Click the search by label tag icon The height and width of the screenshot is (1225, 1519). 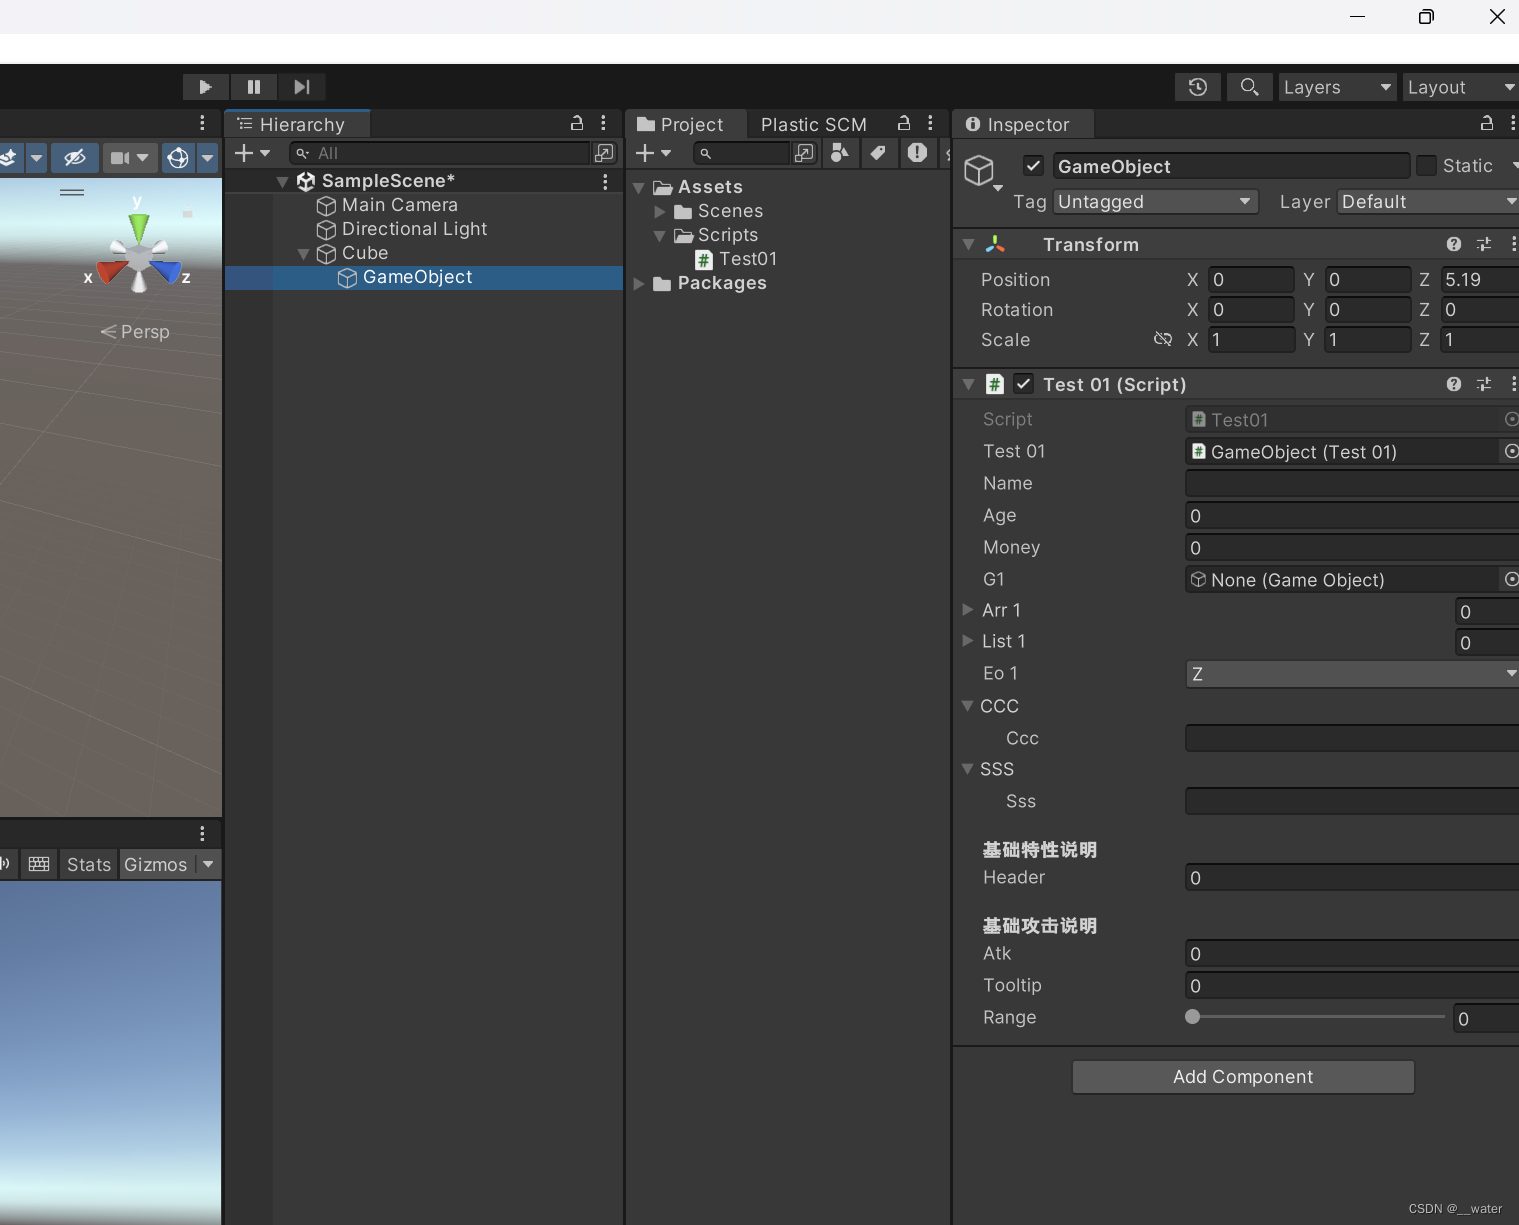879,153
